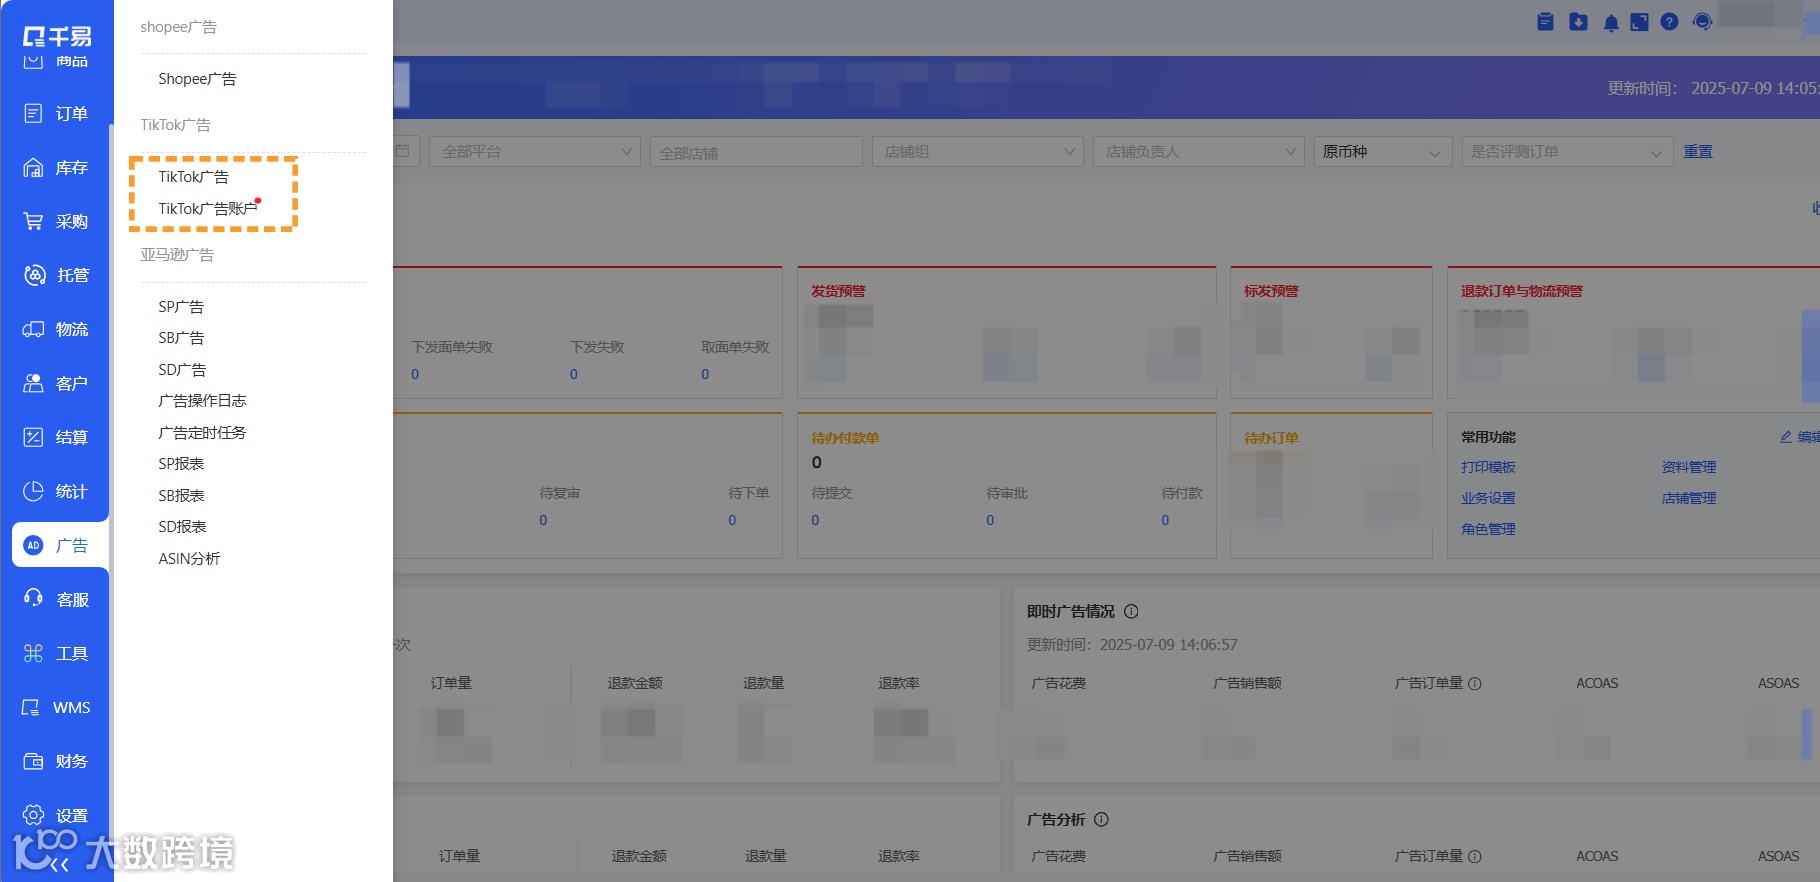
Task: Click the 全部店铺 input field
Action: (x=756, y=152)
